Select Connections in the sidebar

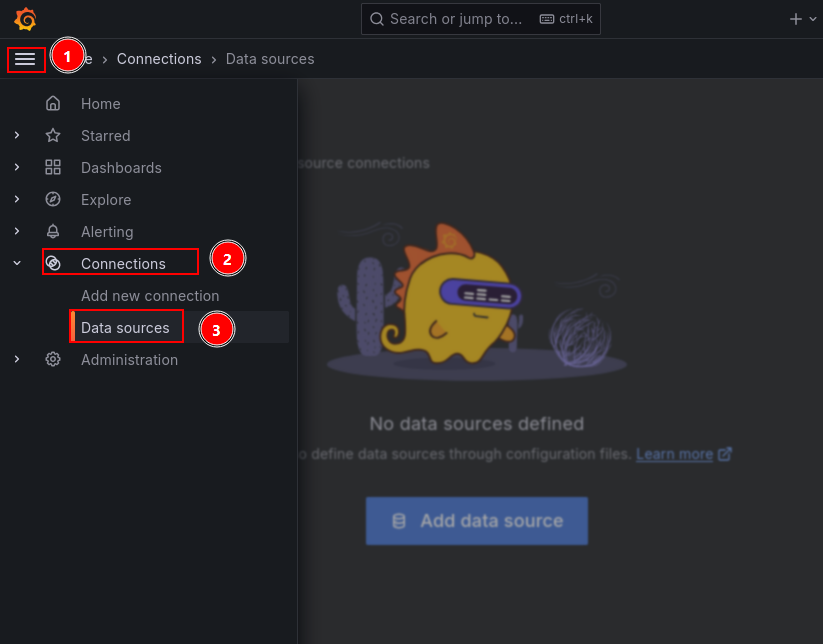[x=123, y=264]
